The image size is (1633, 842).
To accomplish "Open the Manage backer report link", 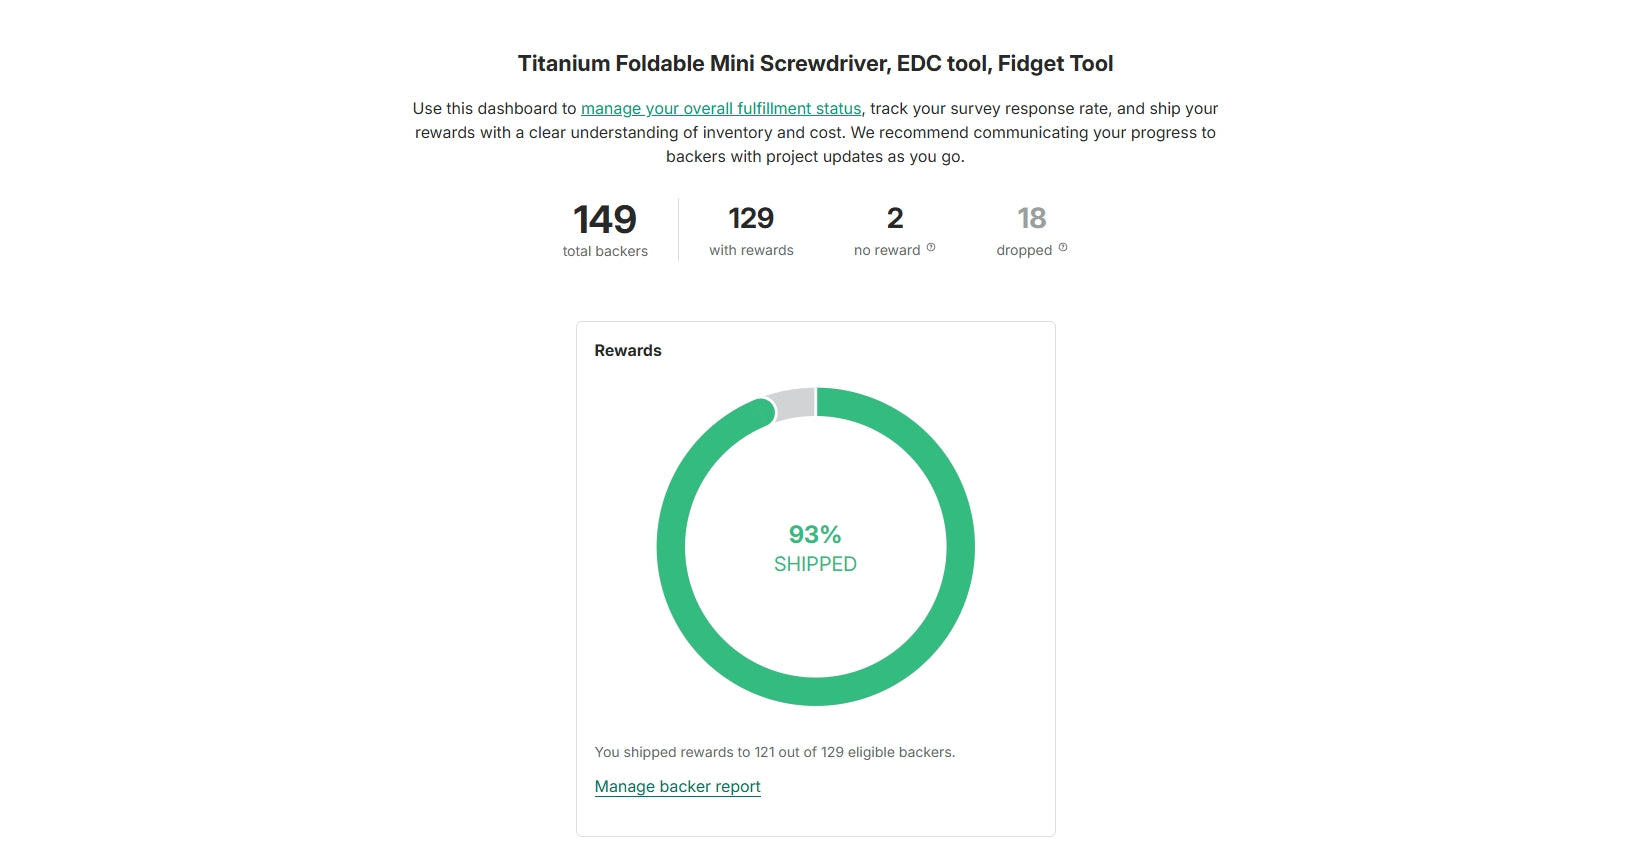I will [x=677, y=787].
